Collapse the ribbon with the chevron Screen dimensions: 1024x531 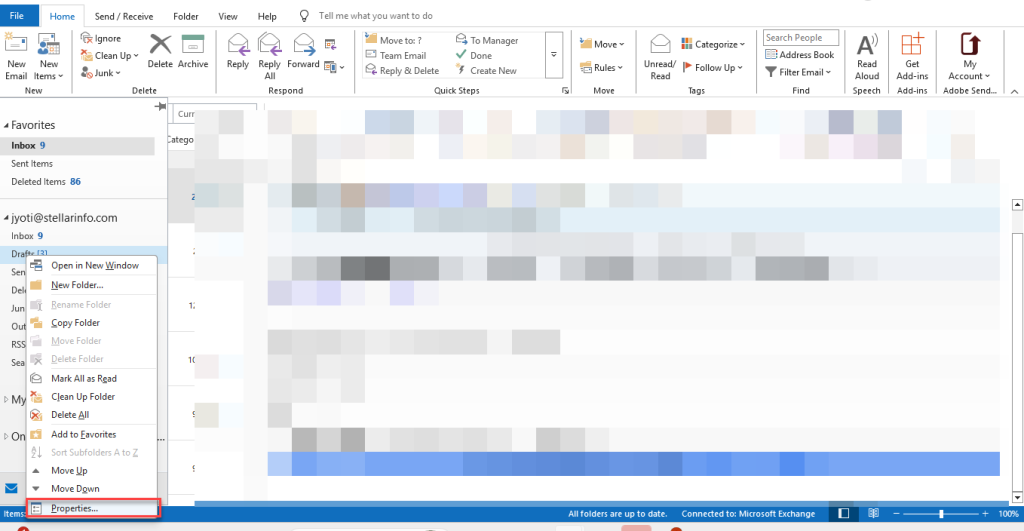pos(1014,91)
